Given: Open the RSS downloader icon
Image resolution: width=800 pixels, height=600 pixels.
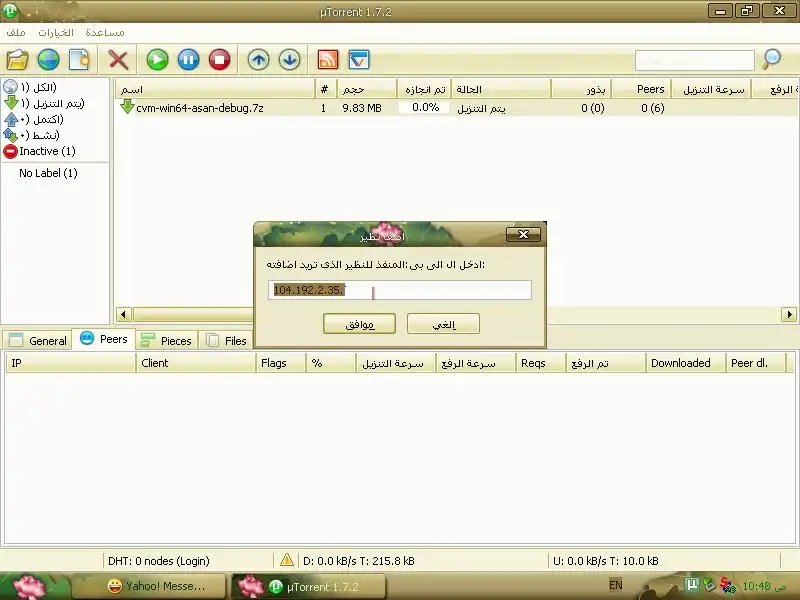Looking at the screenshot, I should click(328, 60).
